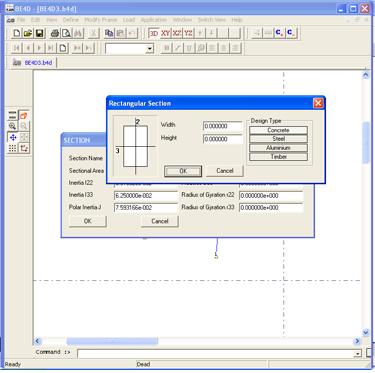Switch to the 3D view button
The width and height of the screenshot is (375, 373).
tap(154, 33)
